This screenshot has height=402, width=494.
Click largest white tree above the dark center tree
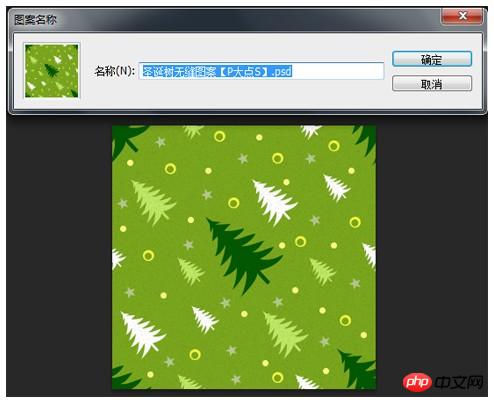point(274,202)
